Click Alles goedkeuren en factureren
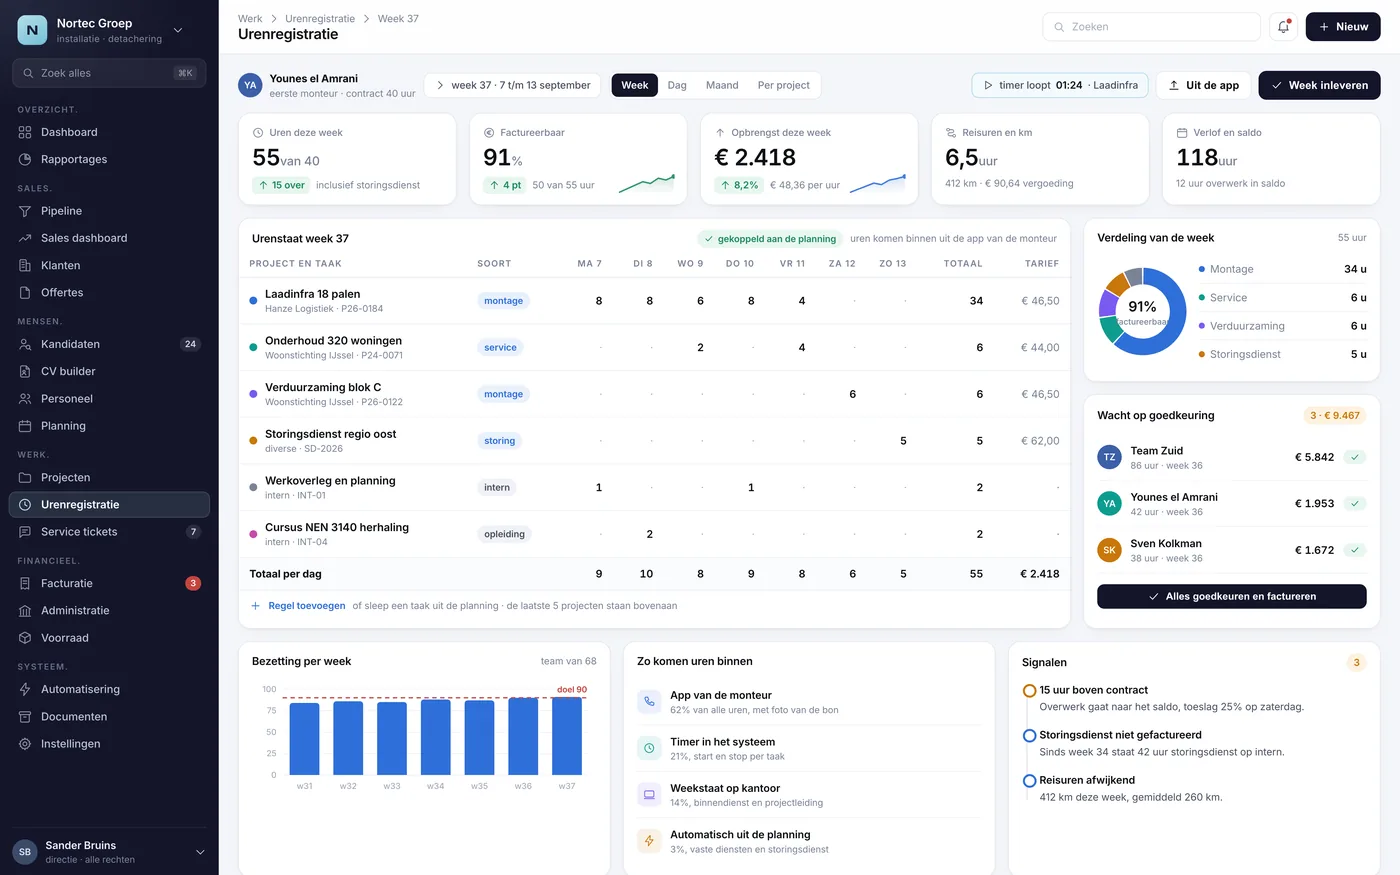Image resolution: width=1400 pixels, height=875 pixels. click(1231, 596)
